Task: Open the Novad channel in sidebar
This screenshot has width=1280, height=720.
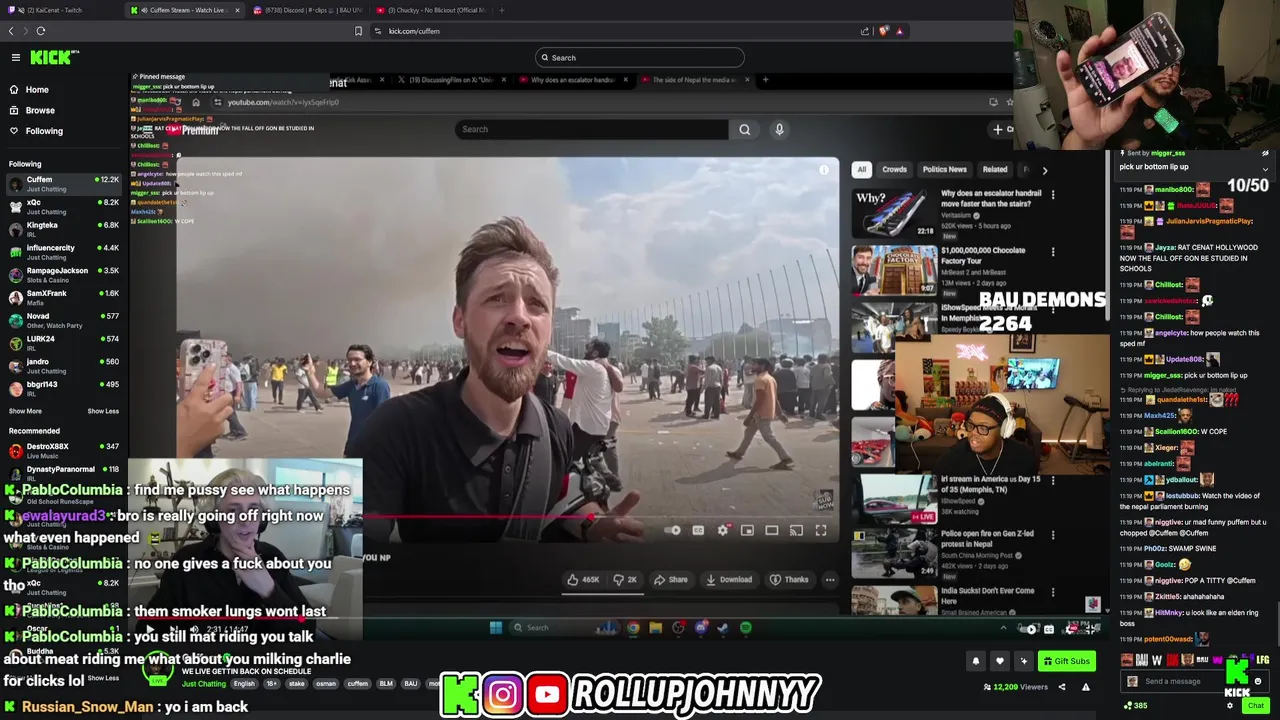Action: 63,320
